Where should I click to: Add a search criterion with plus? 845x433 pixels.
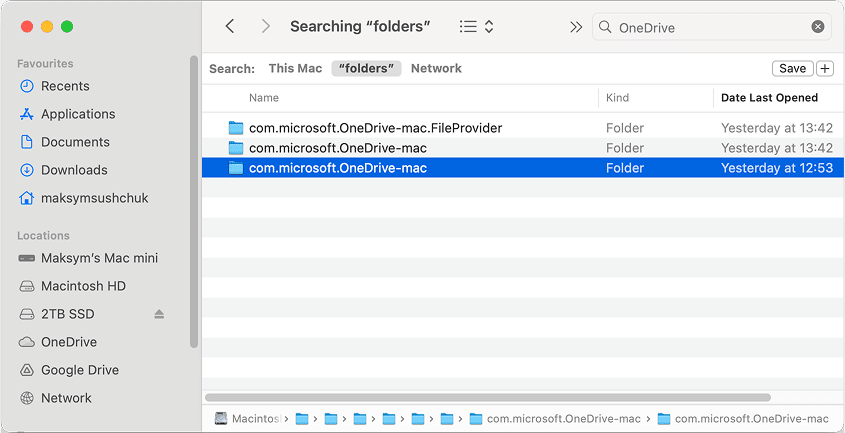click(x=825, y=68)
